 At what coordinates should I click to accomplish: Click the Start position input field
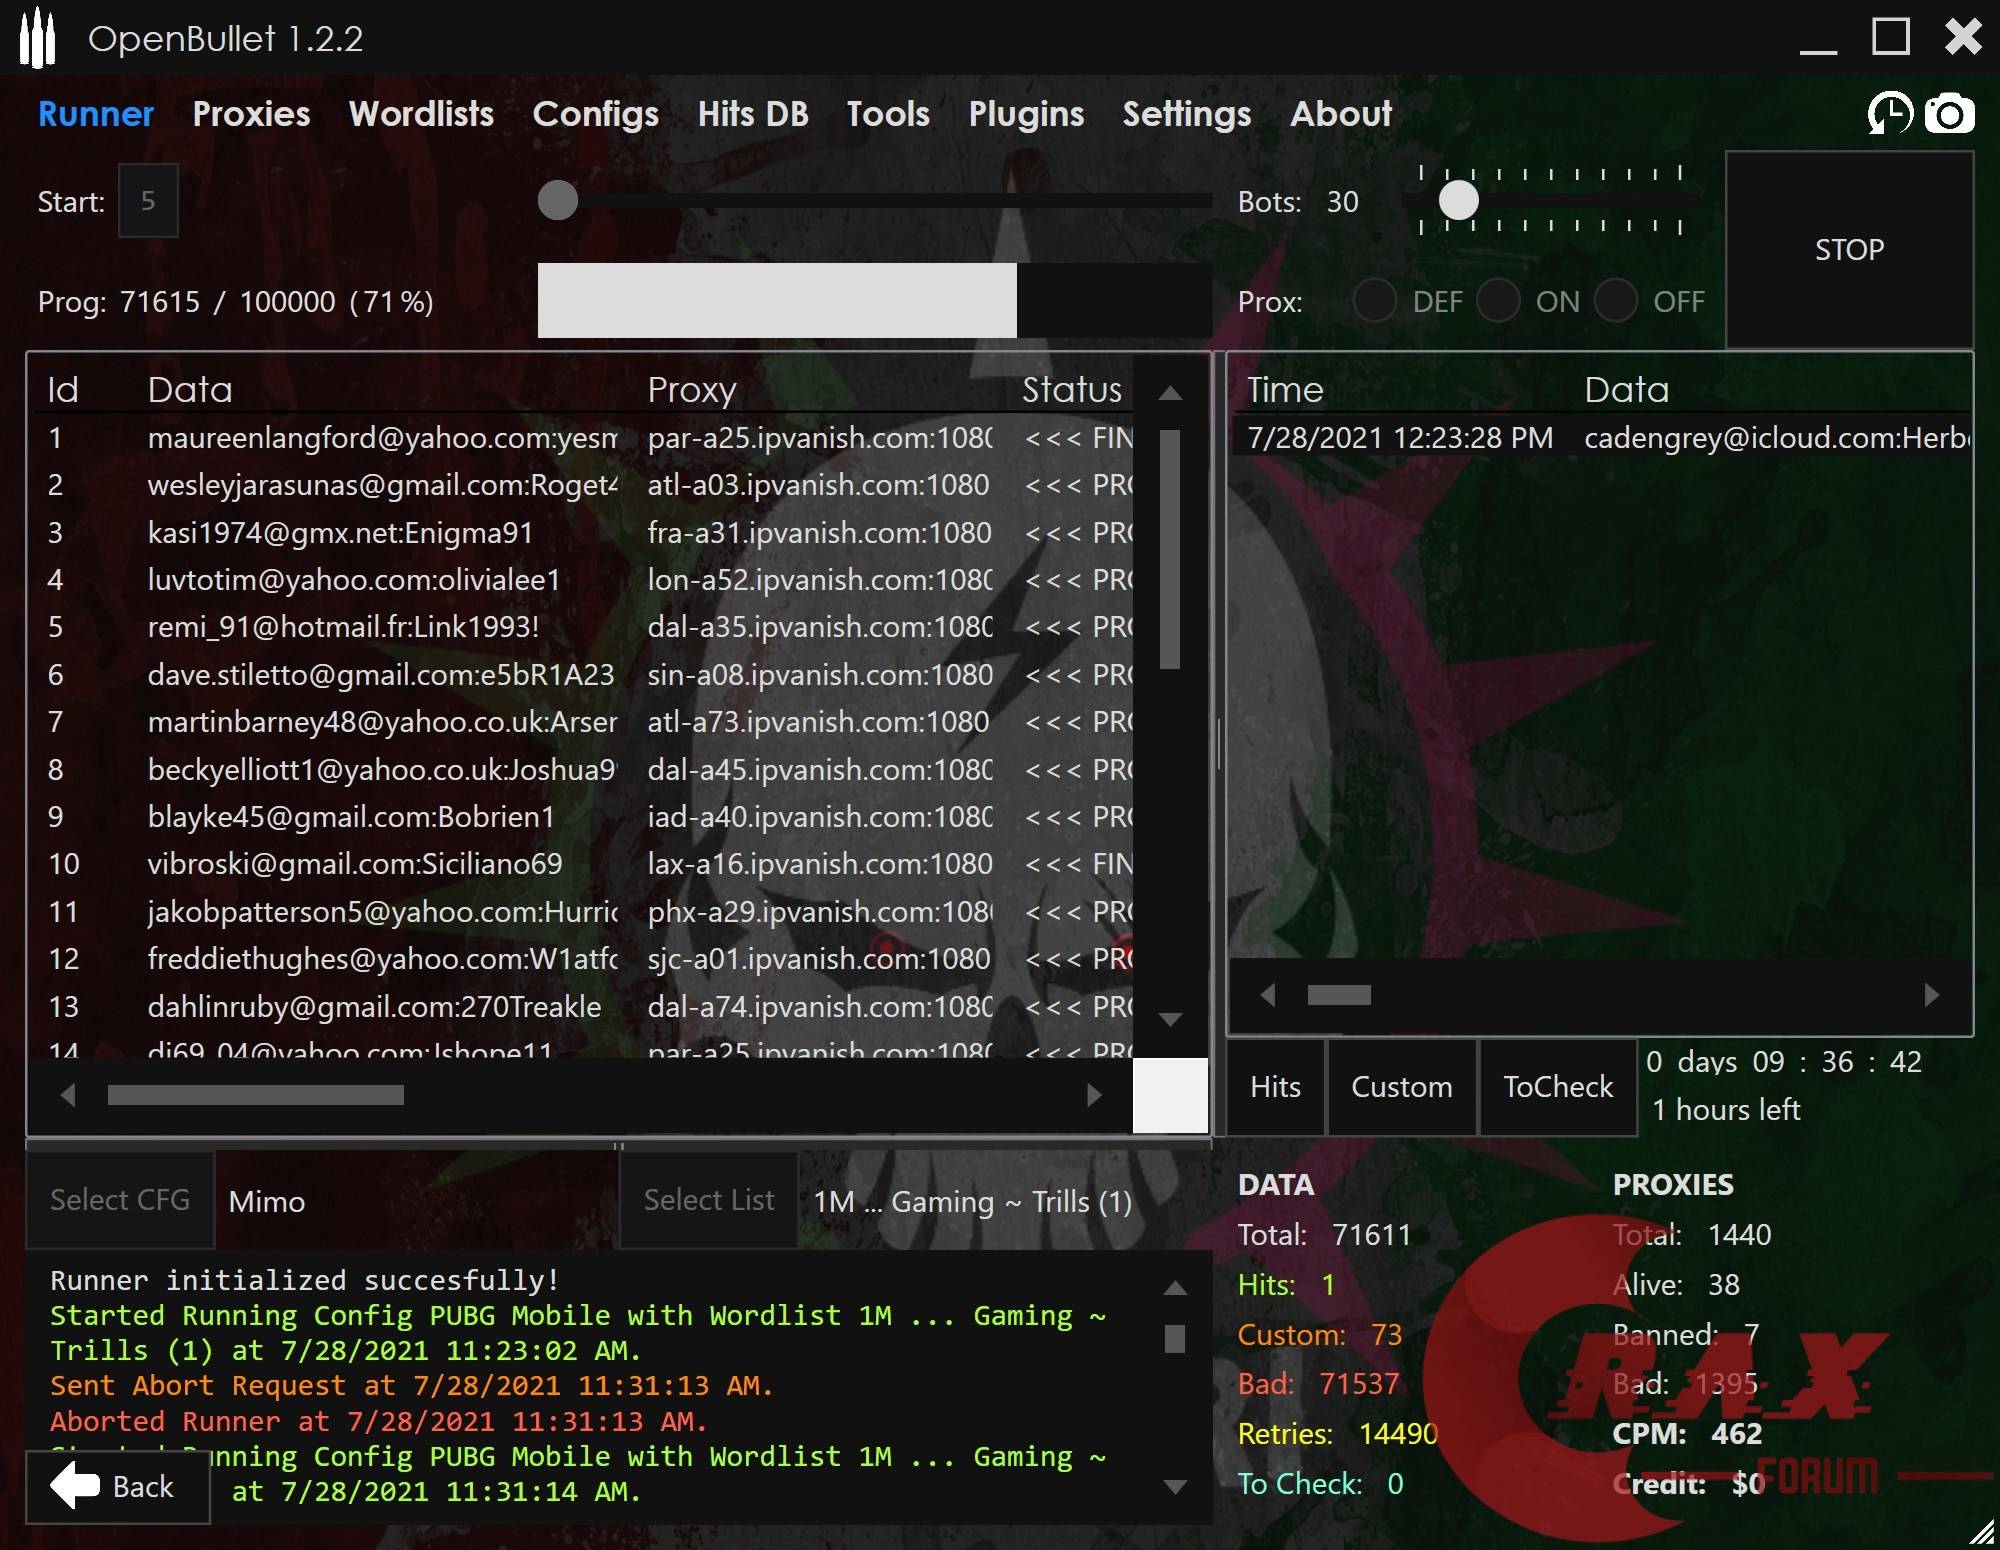point(148,201)
